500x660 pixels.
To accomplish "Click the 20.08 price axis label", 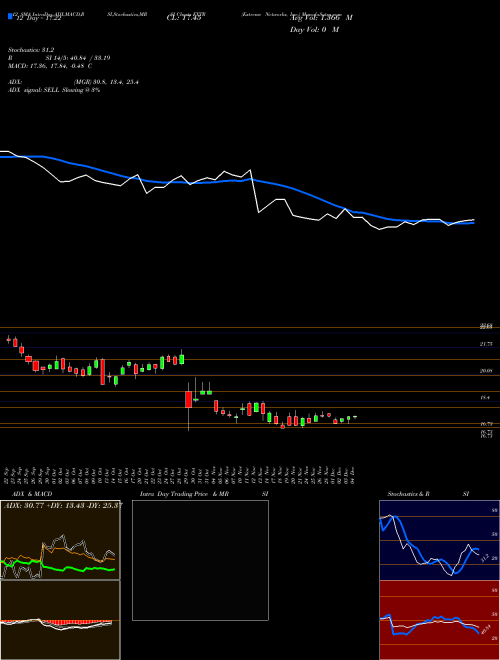I will pyautogui.click(x=486, y=370).
